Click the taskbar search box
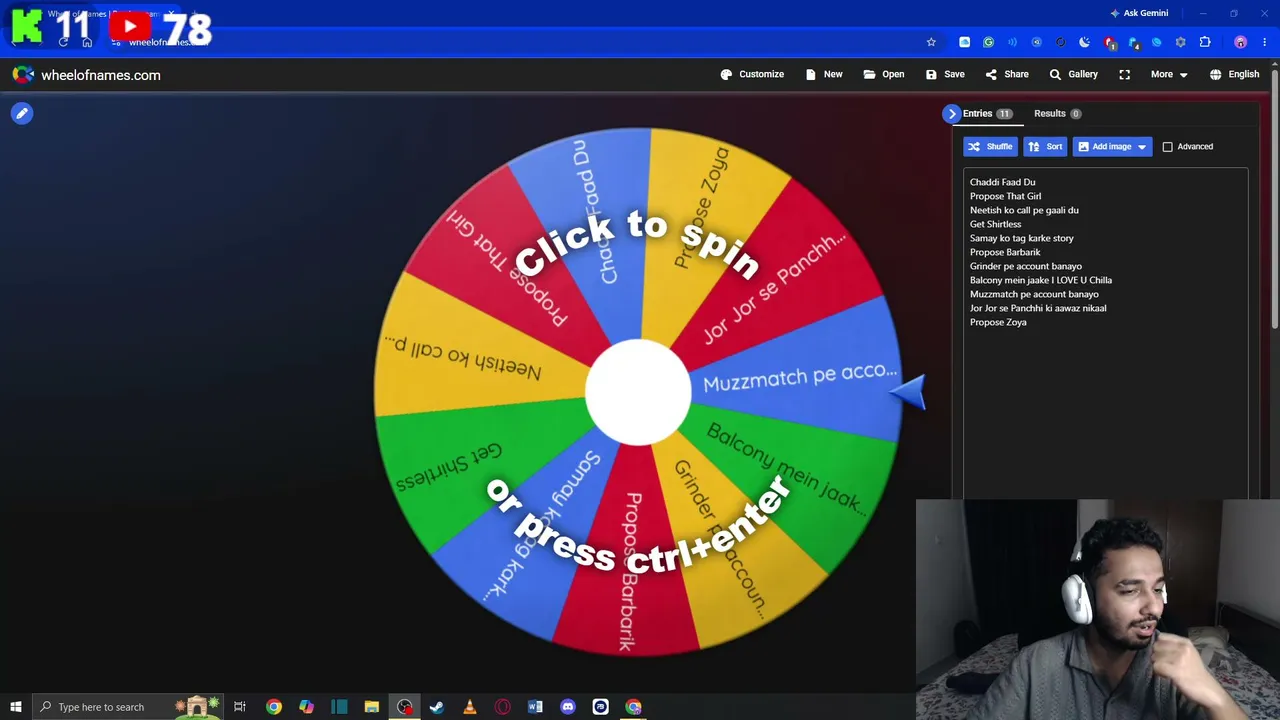 coord(128,707)
